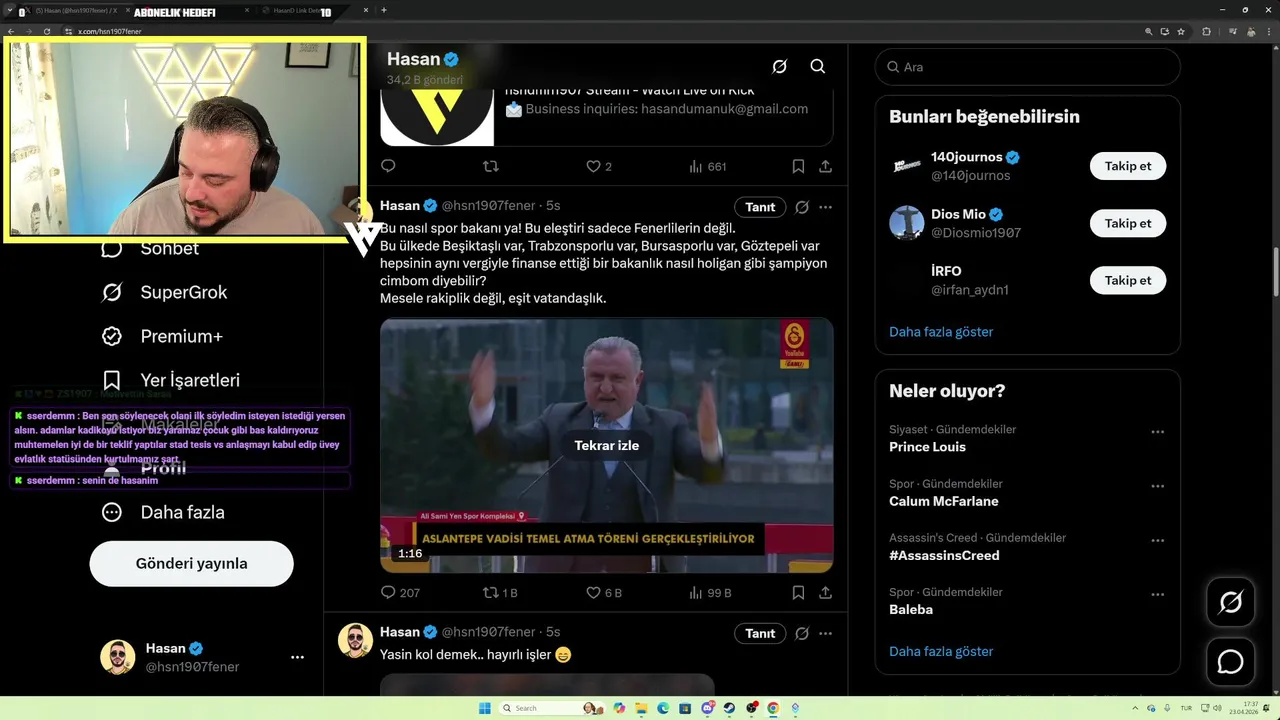Follow 140journos with Takip et

(1128, 166)
